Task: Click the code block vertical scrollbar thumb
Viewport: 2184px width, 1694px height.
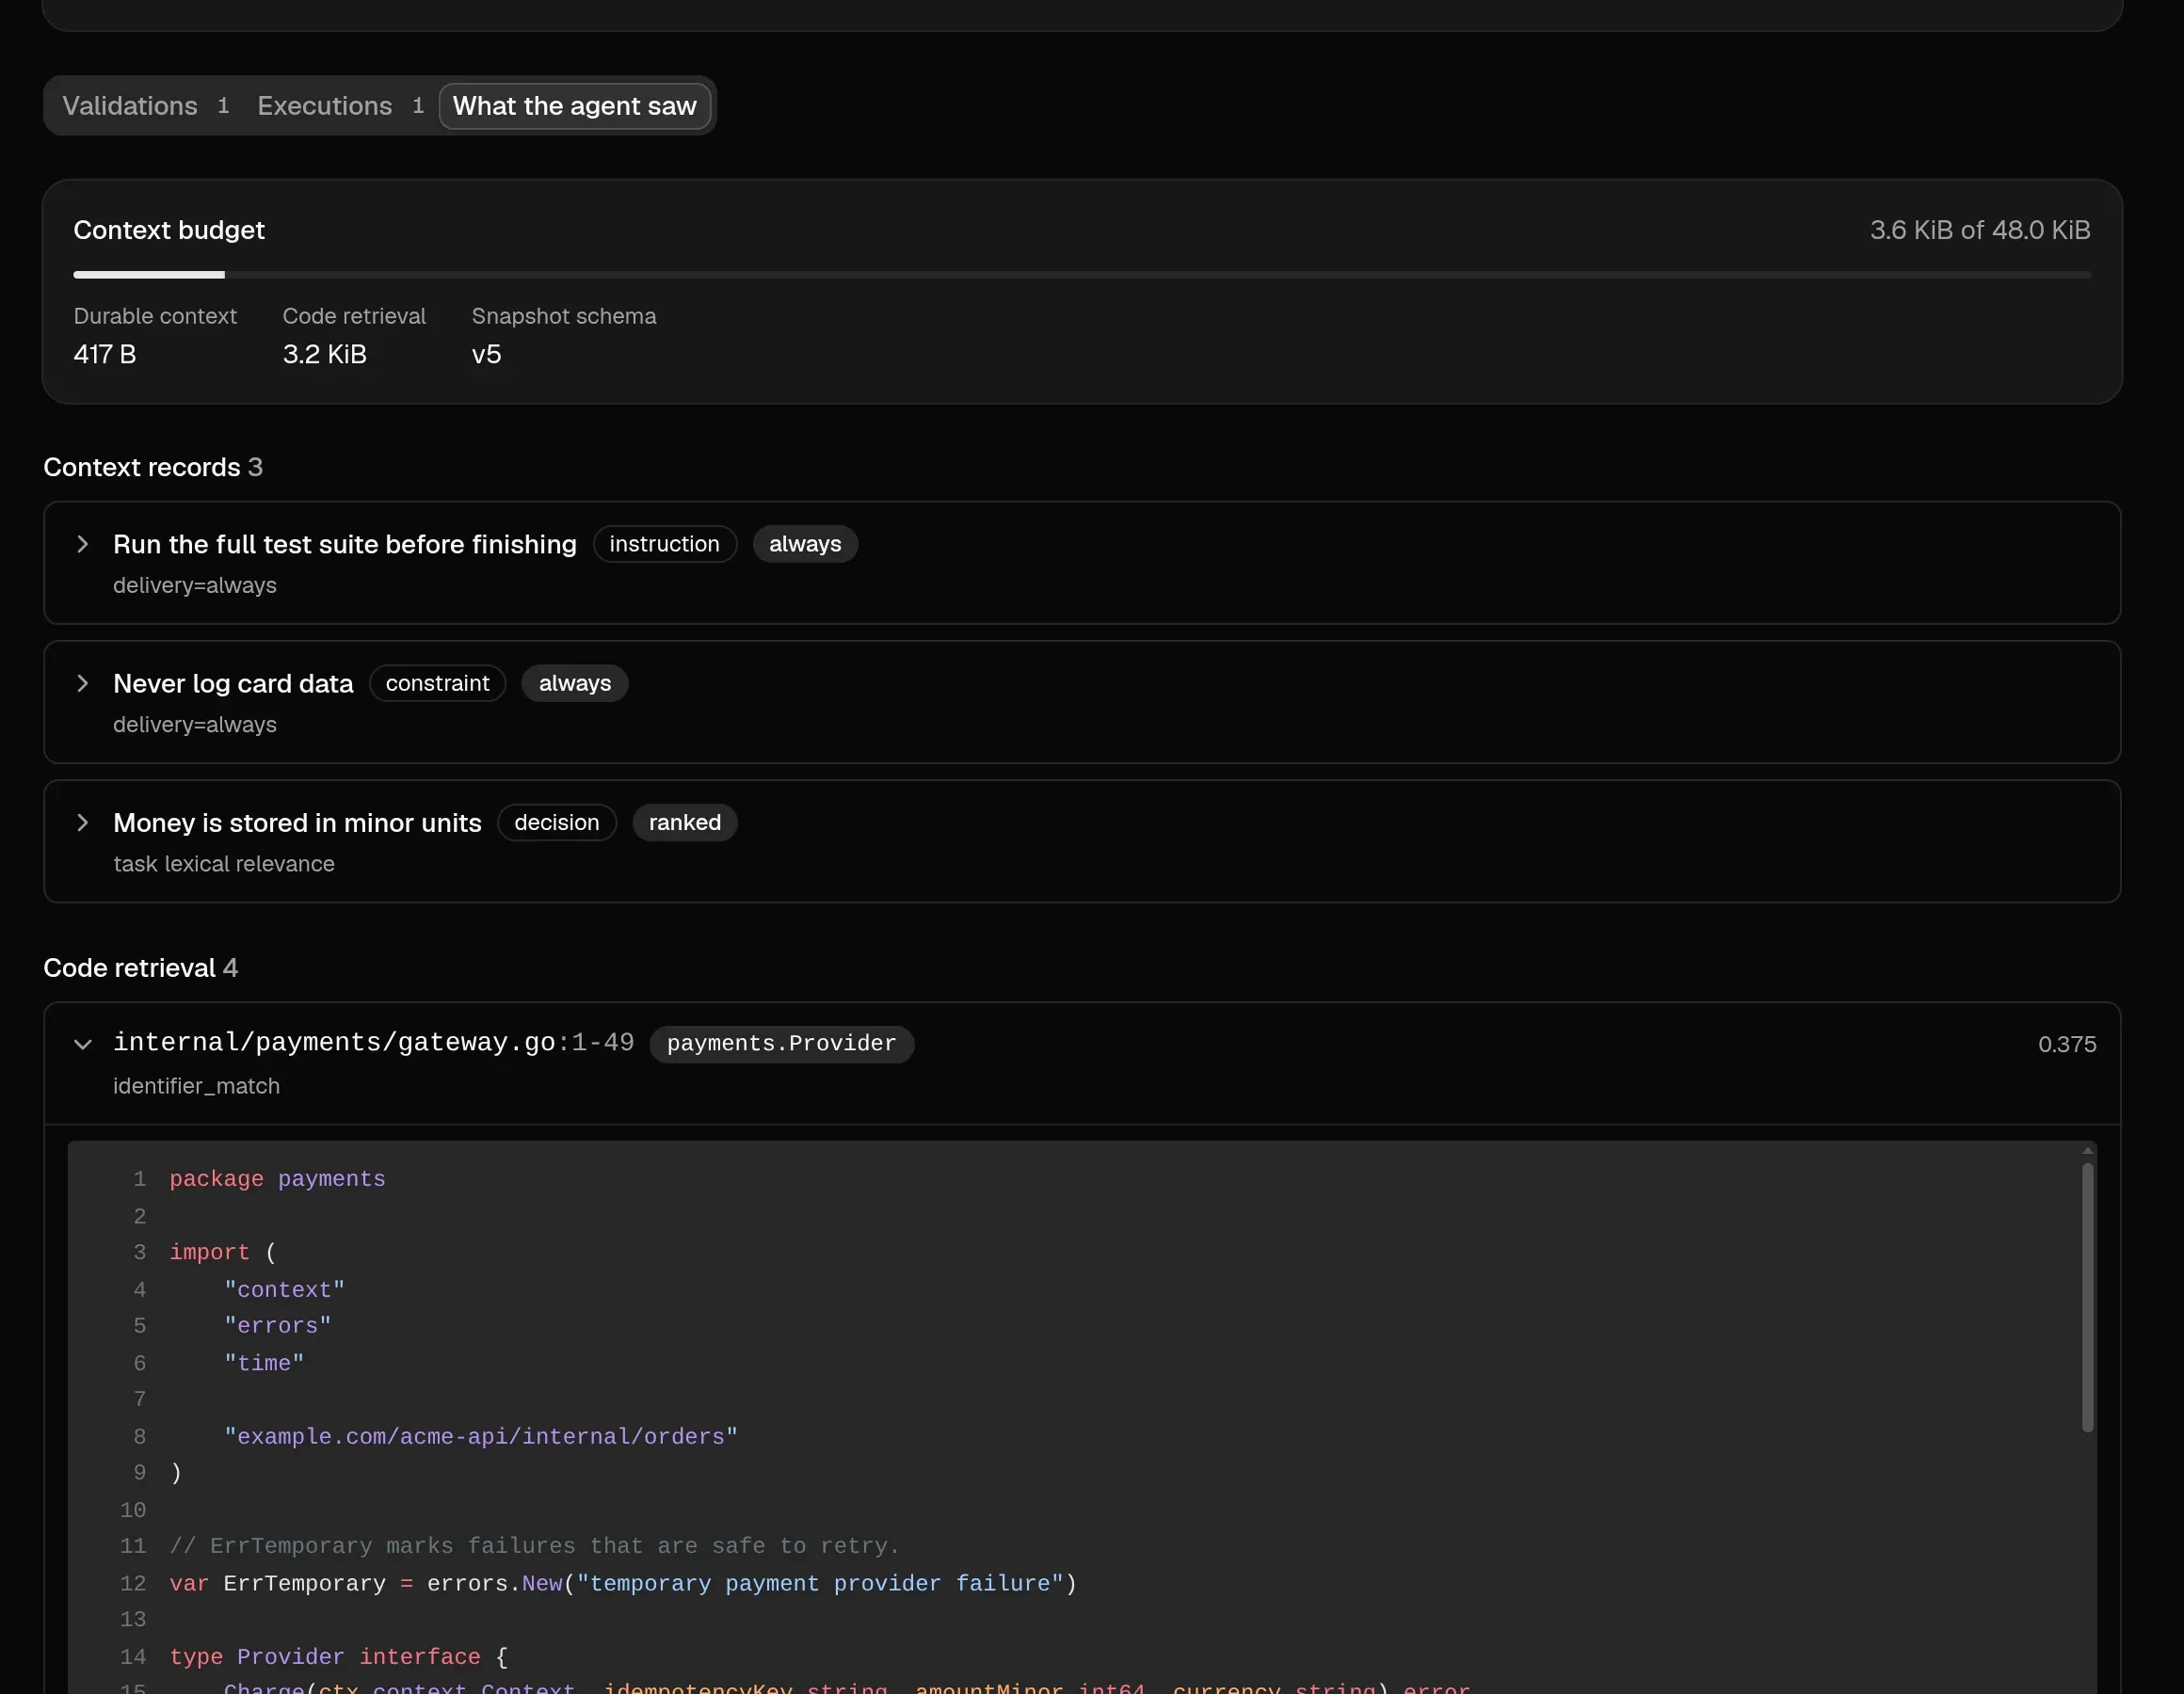Action: pyautogui.click(x=2088, y=1298)
